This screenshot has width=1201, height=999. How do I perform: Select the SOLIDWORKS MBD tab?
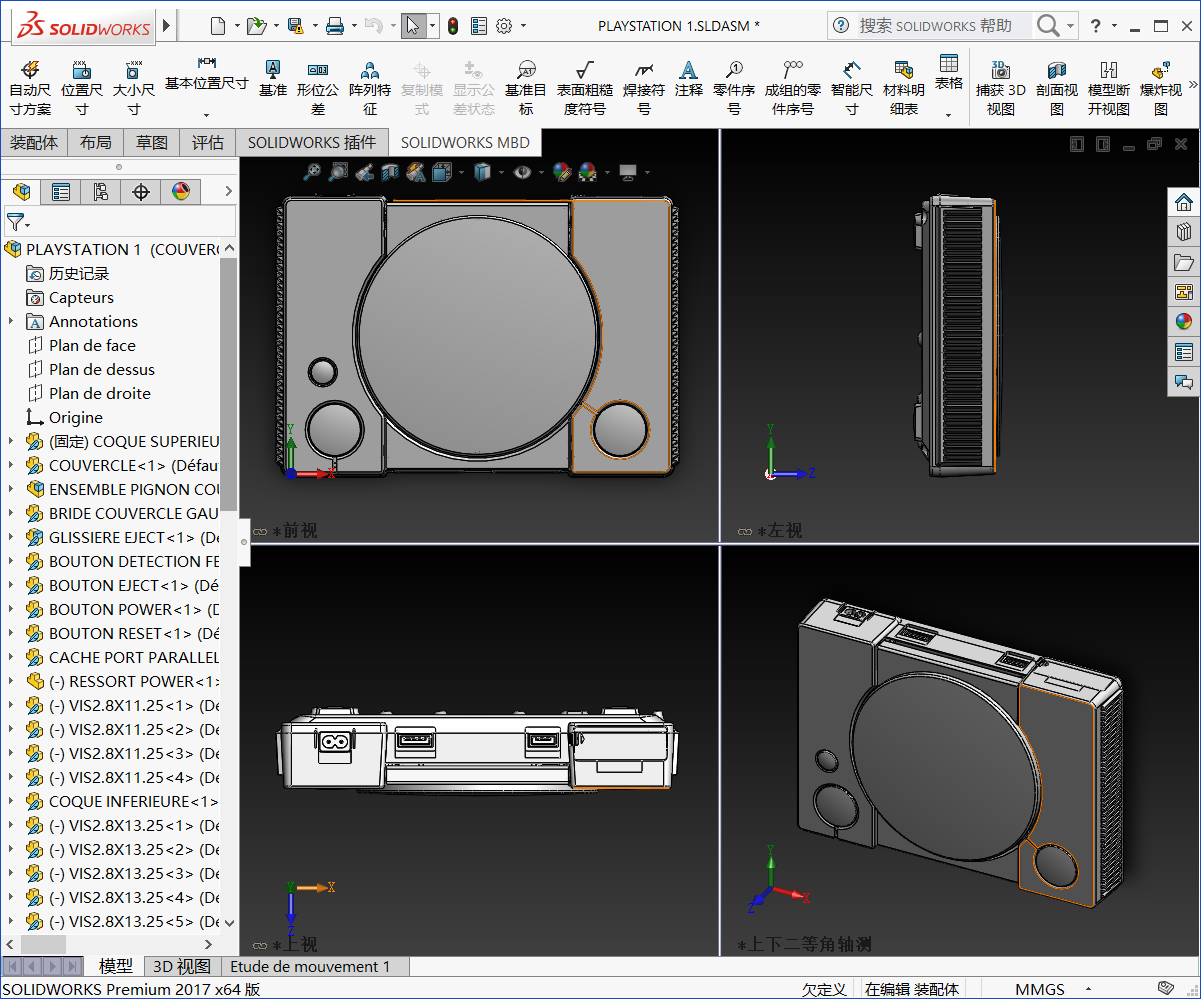465,143
